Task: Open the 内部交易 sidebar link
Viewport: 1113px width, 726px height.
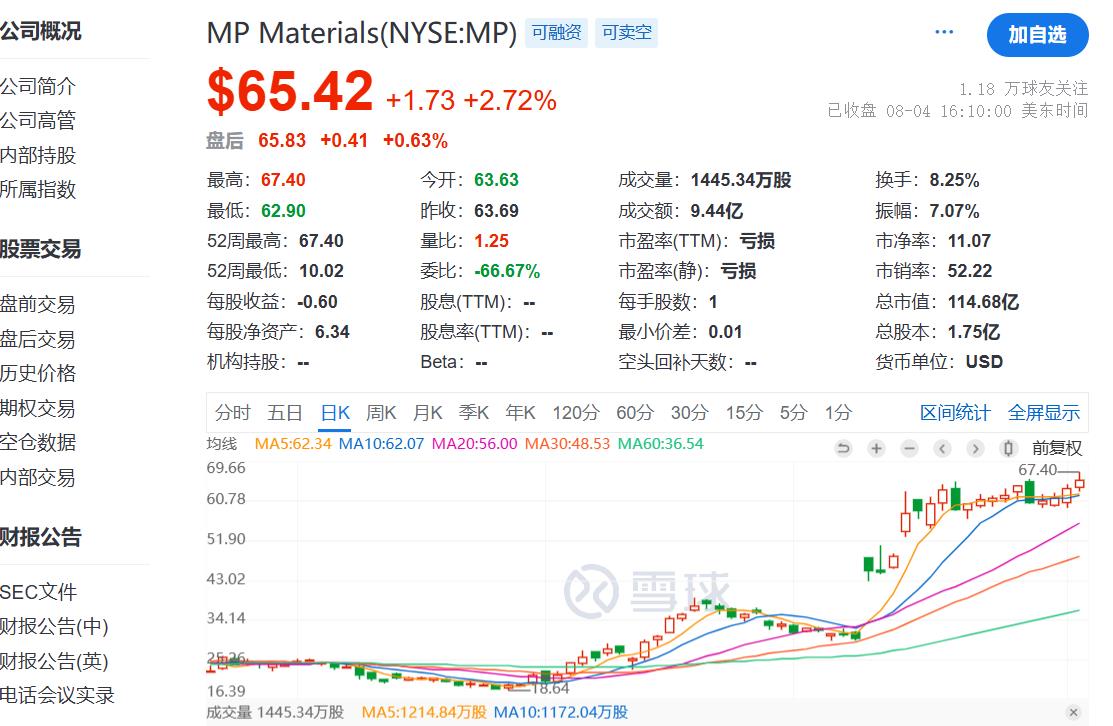Action: (x=38, y=477)
